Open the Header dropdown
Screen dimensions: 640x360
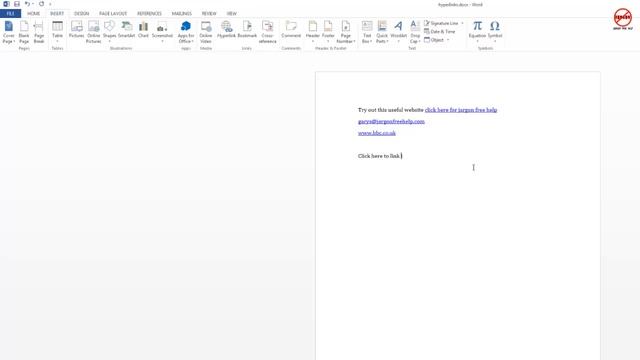(x=313, y=31)
